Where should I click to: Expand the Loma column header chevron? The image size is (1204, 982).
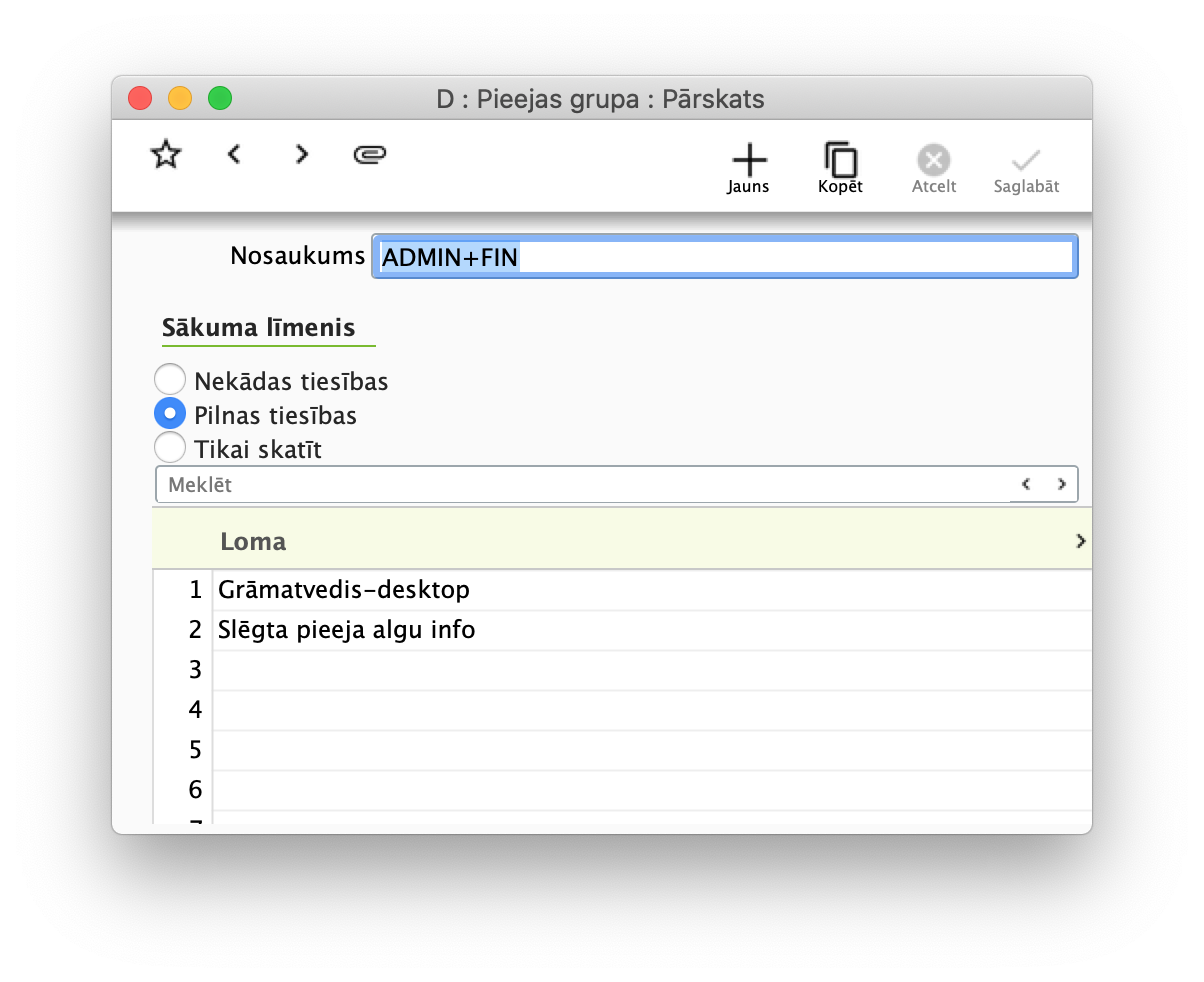point(1080,540)
